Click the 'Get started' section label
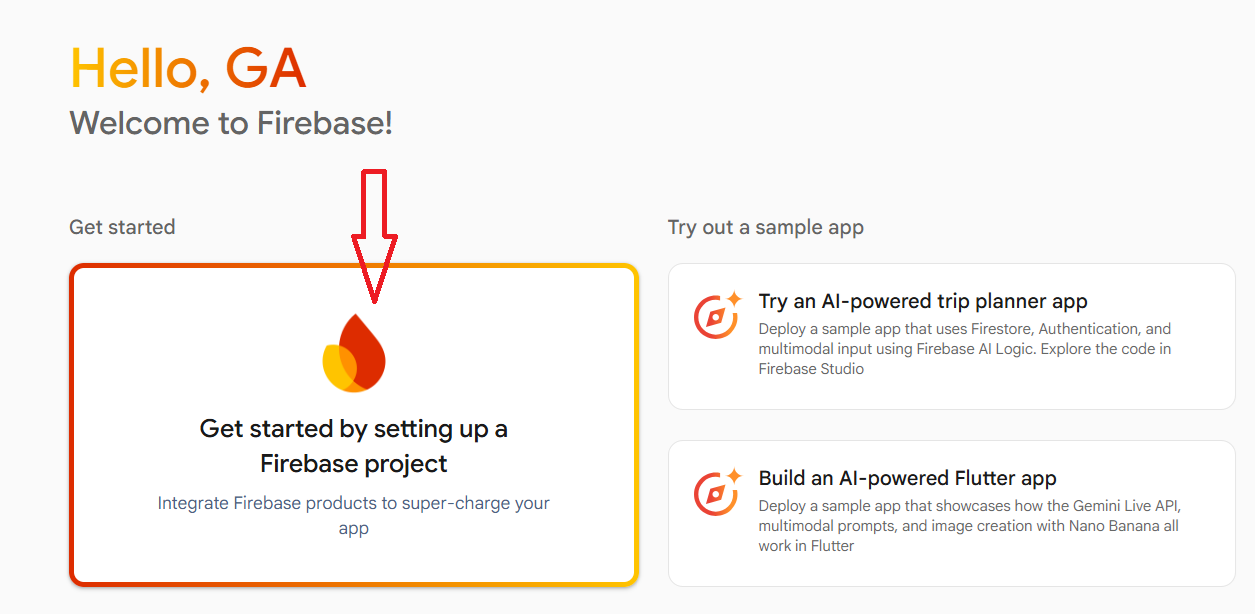Image resolution: width=1255 pixels, height=614 pixels. pos(122,227)
